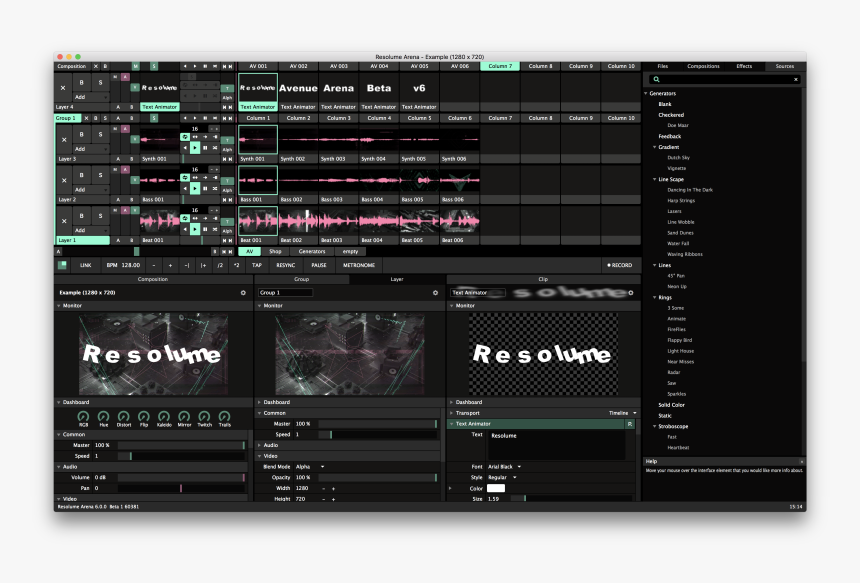860x583 pixels.
Task: Clear Layer 1 with its X button
Action: point(64,220)
